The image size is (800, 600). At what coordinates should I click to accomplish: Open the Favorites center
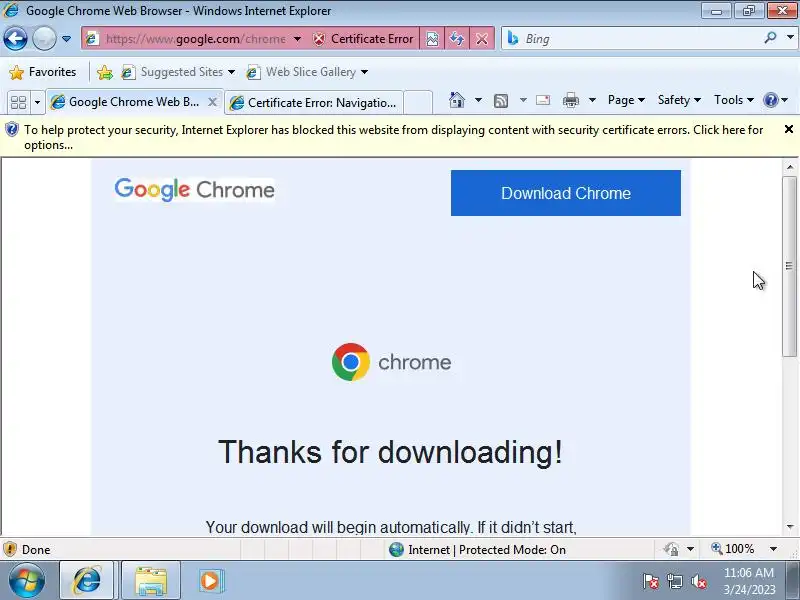[43, 72]
